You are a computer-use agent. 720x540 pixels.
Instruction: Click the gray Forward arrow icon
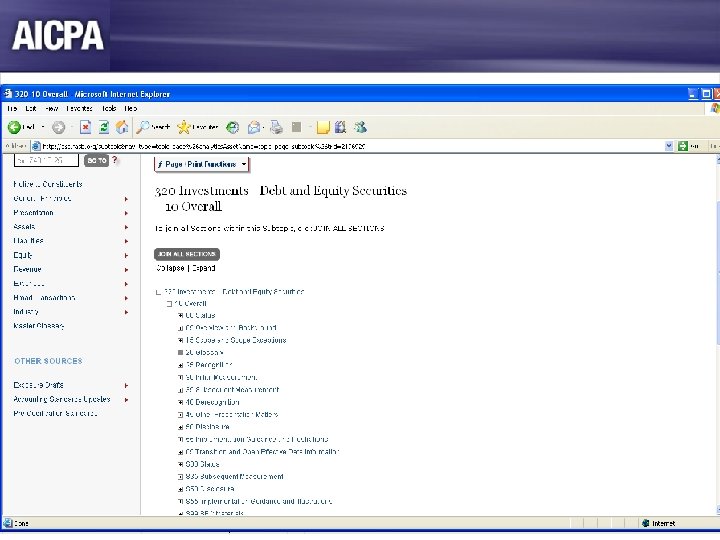(58, 127)
